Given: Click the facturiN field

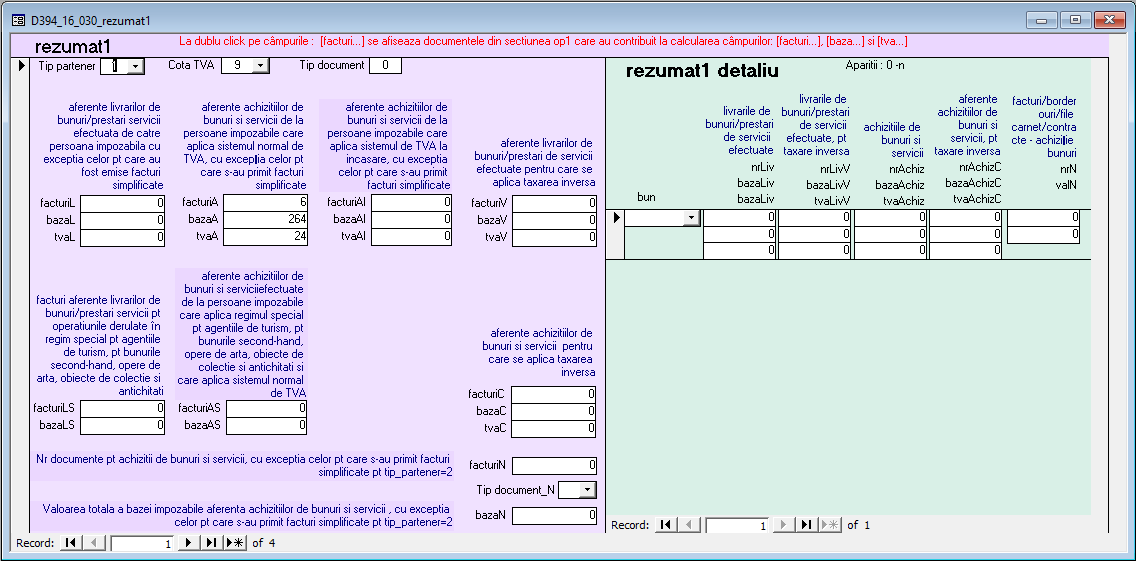Looking at the screenshot, I should click(x=554, y=465).
